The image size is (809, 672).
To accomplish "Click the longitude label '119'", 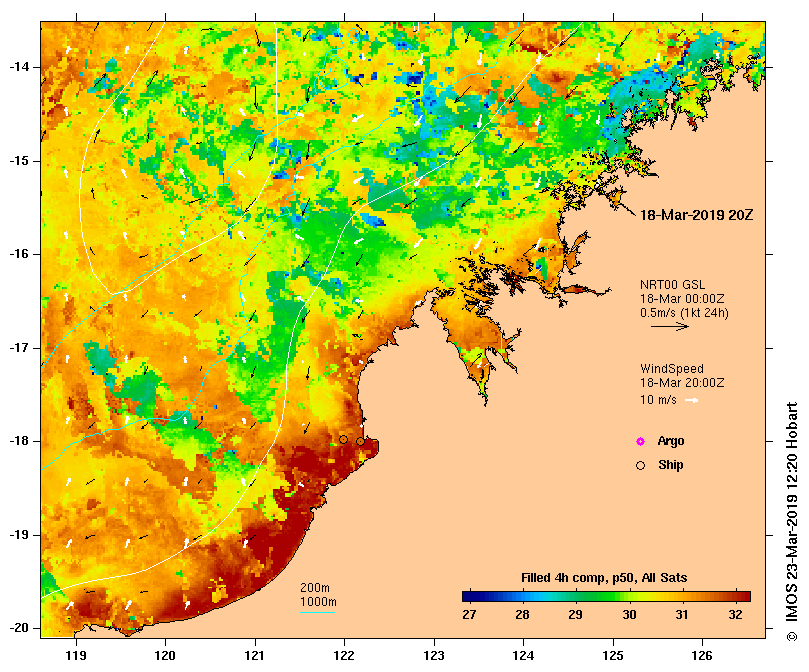I will point(76,656).
